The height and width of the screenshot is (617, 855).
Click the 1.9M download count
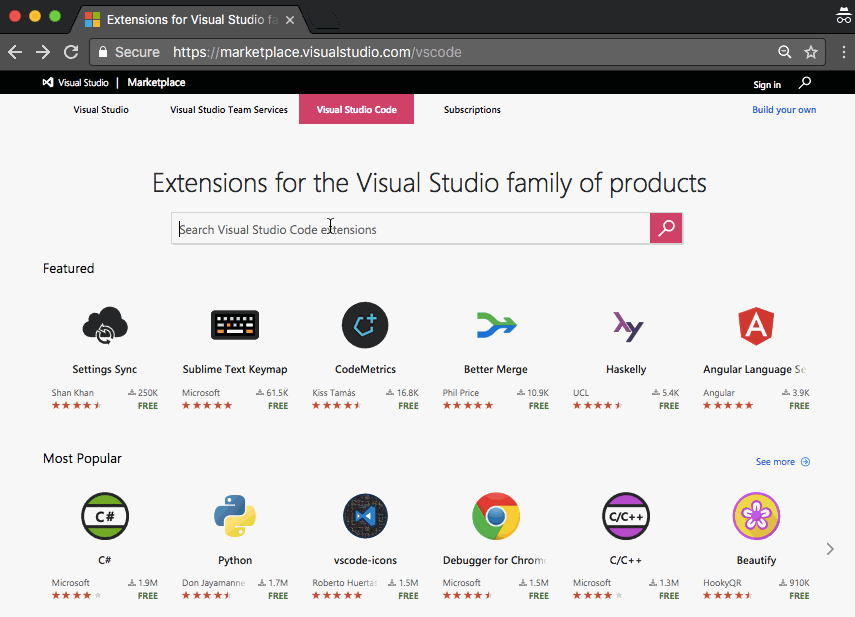tap(143, 583)
